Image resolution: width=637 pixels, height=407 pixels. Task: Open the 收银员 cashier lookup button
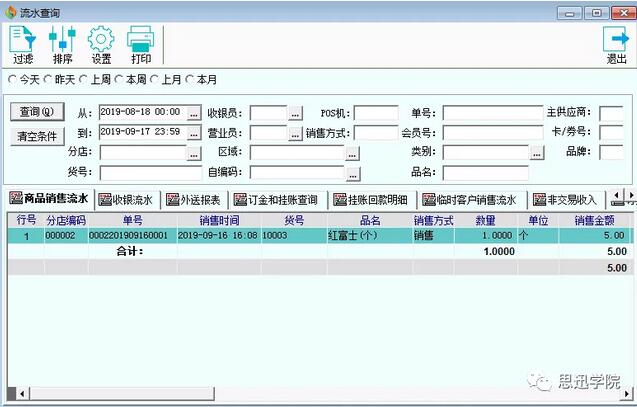click(295, 113)
